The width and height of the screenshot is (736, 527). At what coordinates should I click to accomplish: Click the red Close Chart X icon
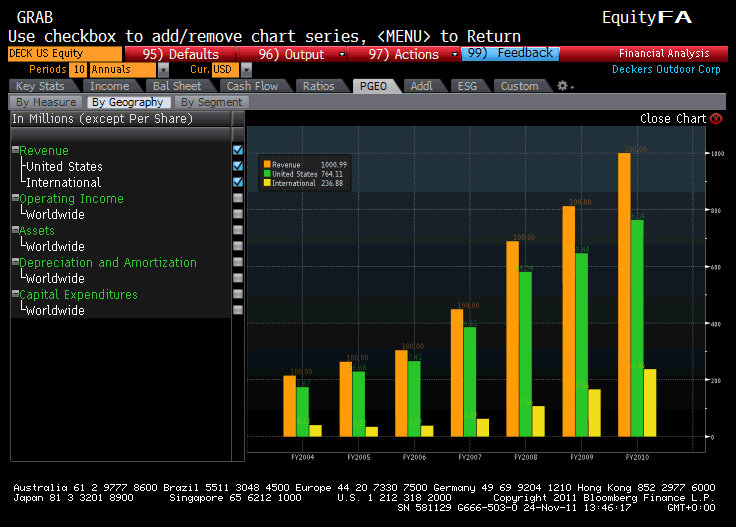pos(715,119)
